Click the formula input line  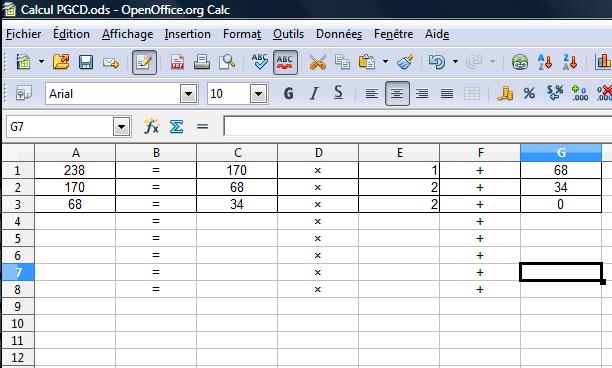(x=418, y=126)
